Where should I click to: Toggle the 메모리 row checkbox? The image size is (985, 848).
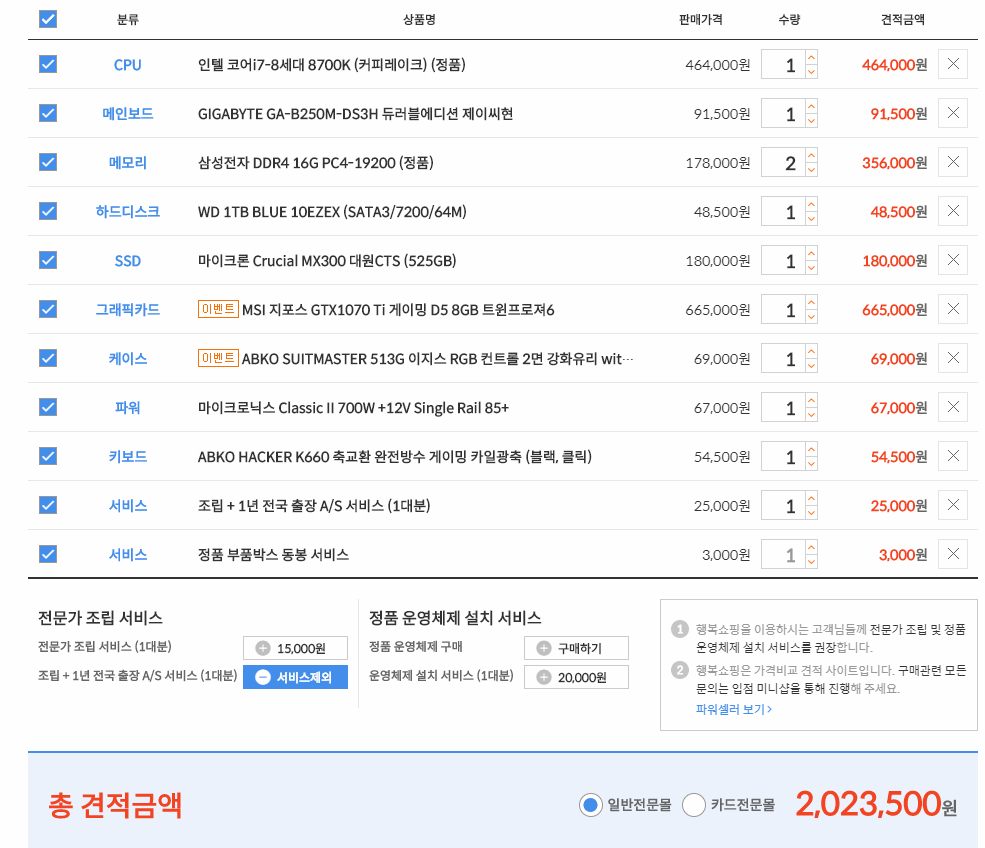pos(48,162)
